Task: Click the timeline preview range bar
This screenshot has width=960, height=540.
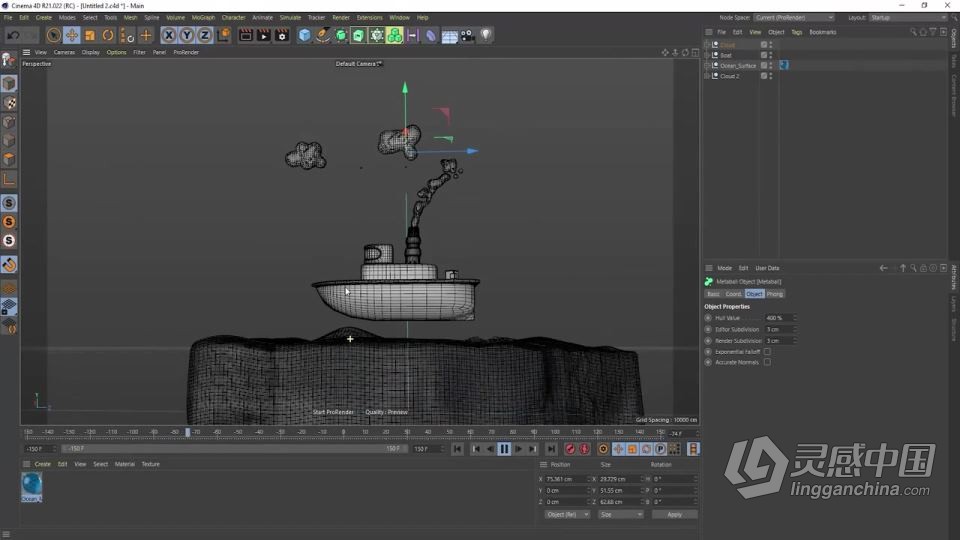Action: coord(233,449)
